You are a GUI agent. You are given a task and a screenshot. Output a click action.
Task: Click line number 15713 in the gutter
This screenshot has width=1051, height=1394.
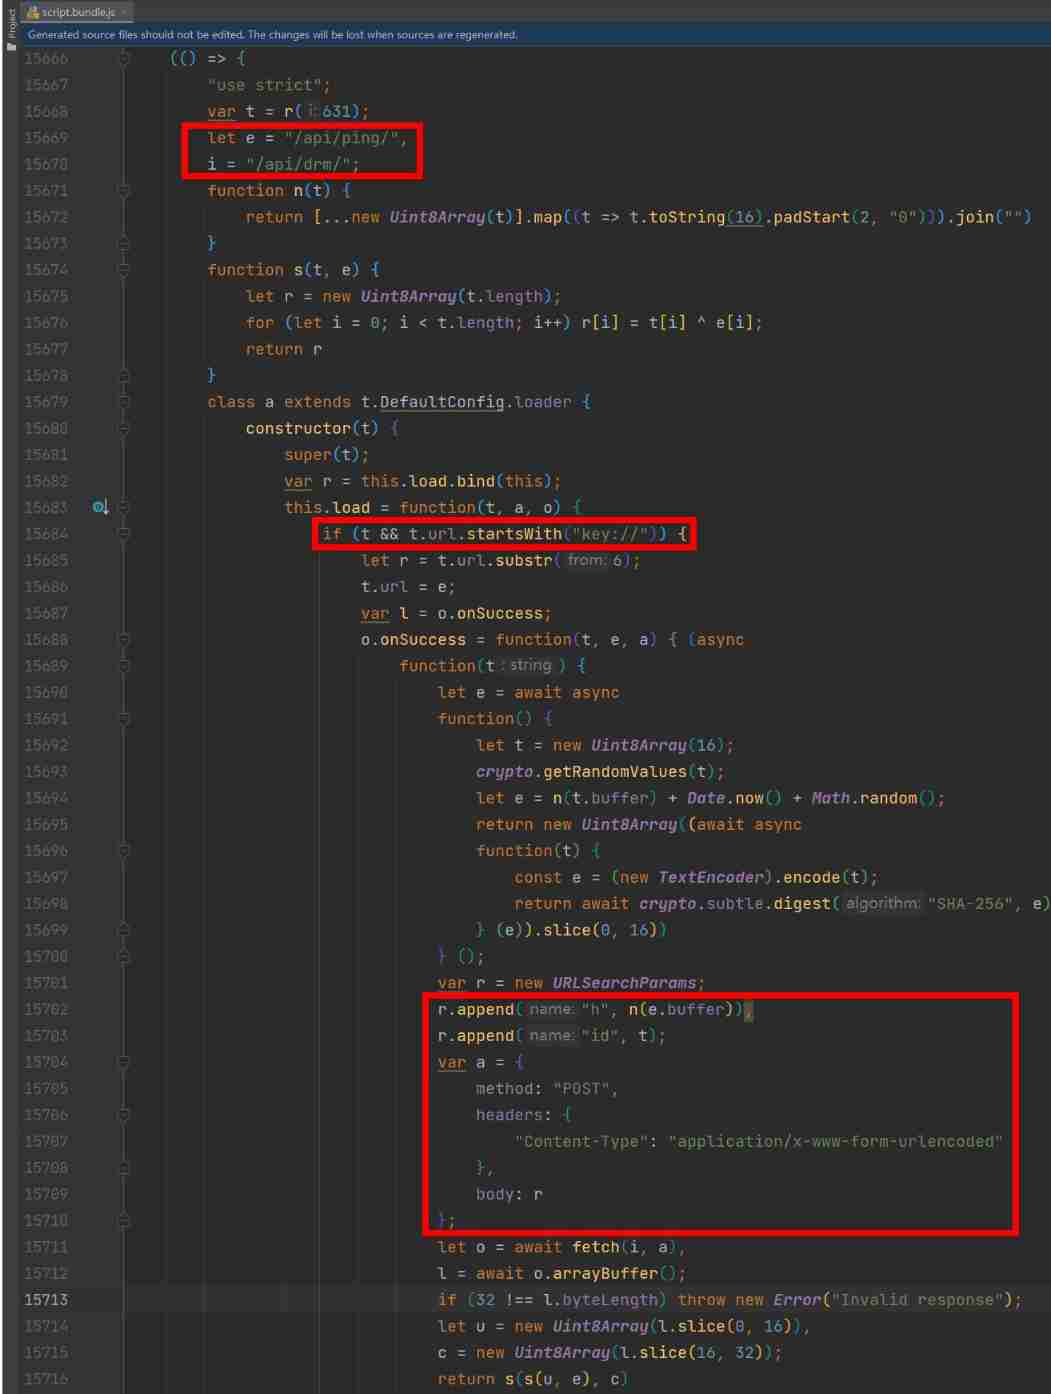[46, 1300]
